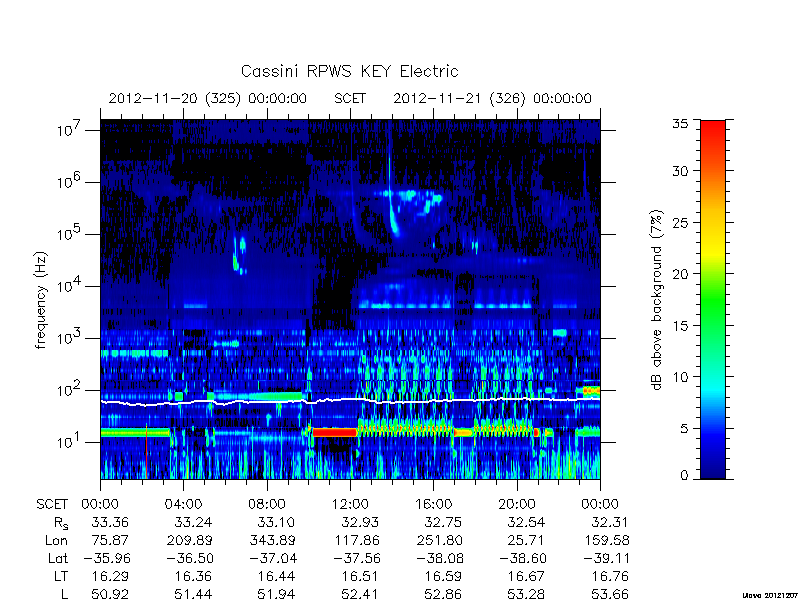The height and width of the screenshot is (600, 800).
Task: Click the "Rs" row label
Action: [61, 523]
